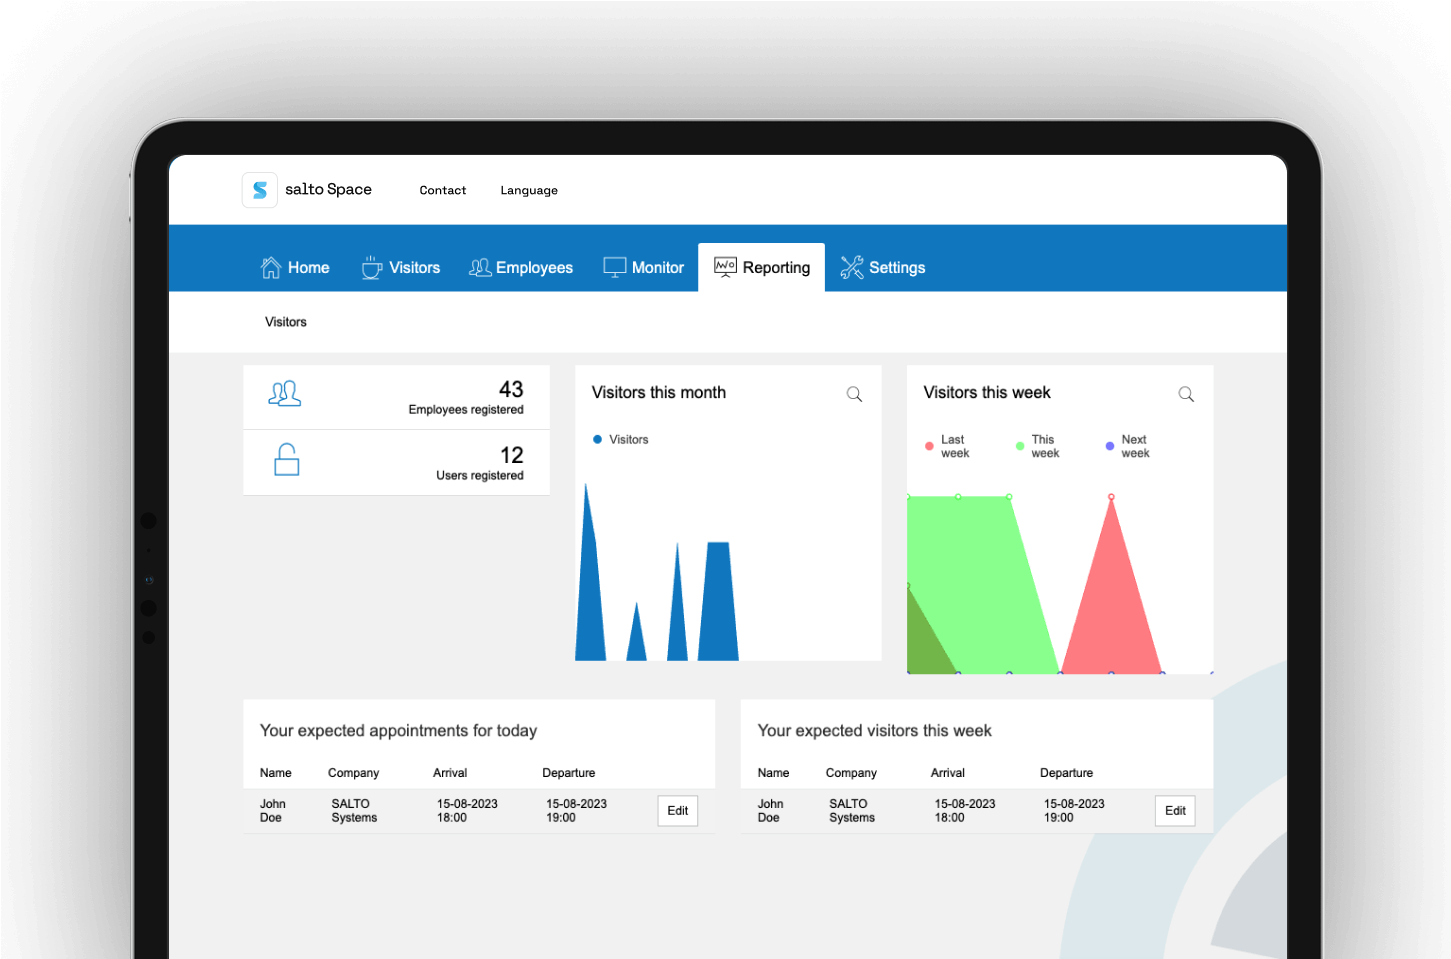Click the Visitors coffee cup icon
Screen dimensions: 1451x959
[x=372, y=267]
